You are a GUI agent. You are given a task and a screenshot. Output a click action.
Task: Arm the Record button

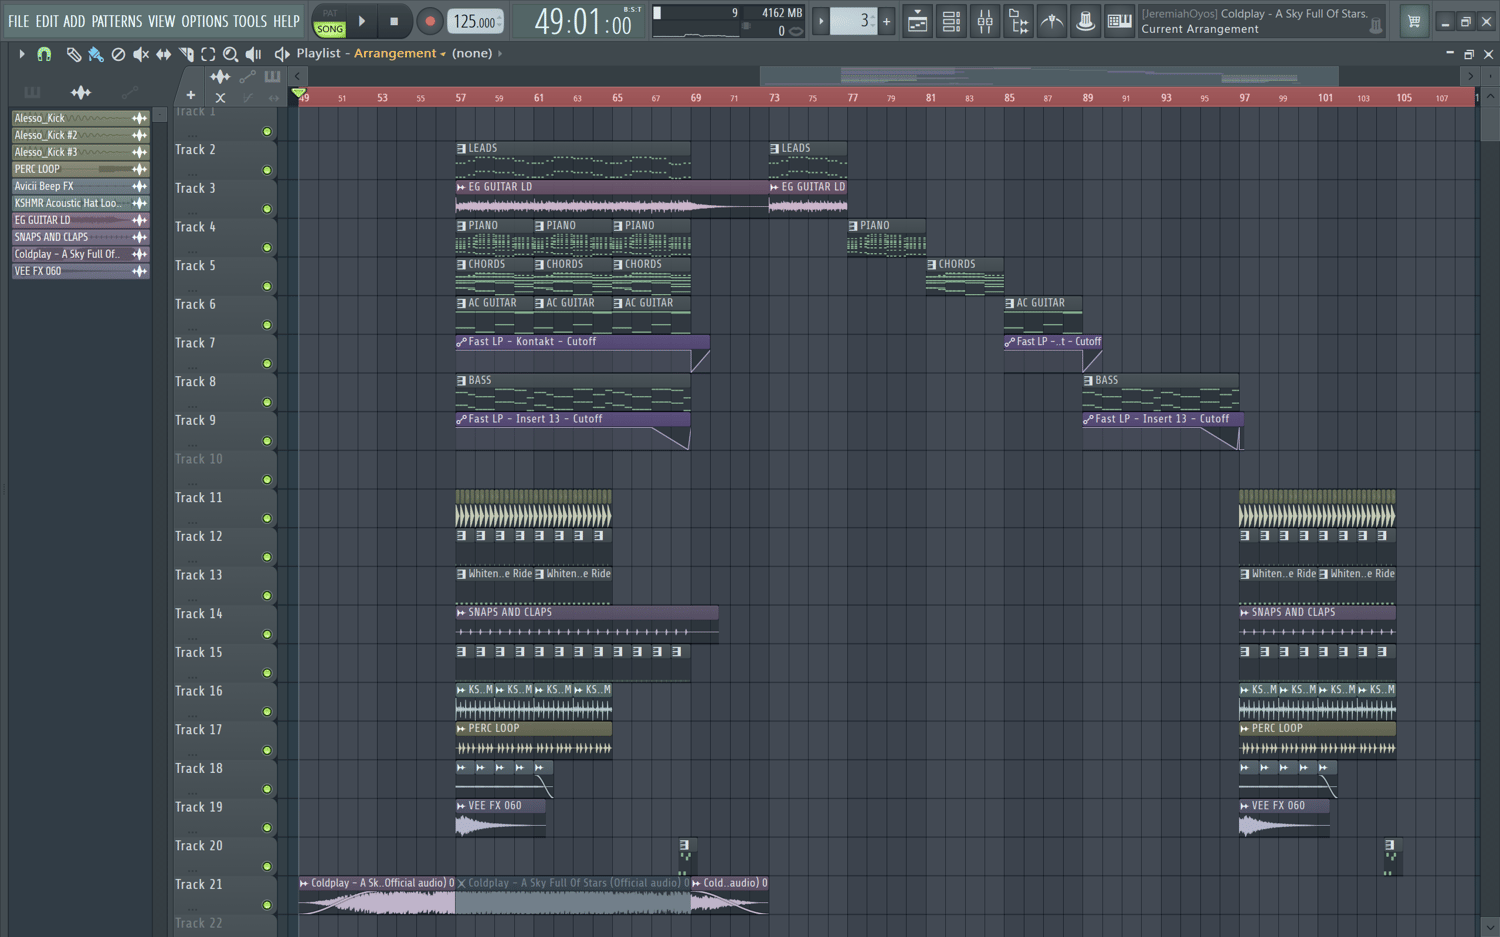click(x=430, y=21)
